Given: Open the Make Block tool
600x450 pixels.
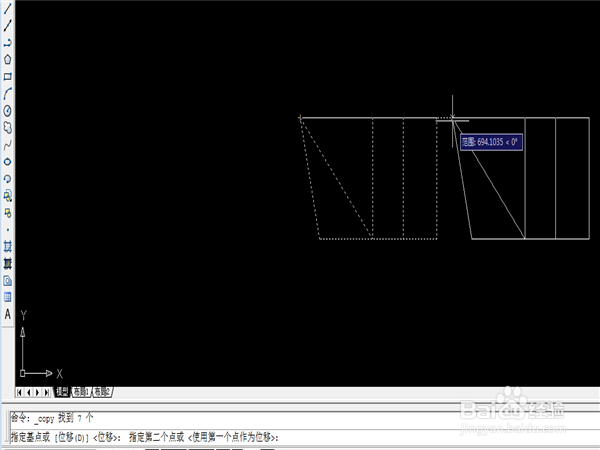Looking at the screenshot, I should click(8, 213).
